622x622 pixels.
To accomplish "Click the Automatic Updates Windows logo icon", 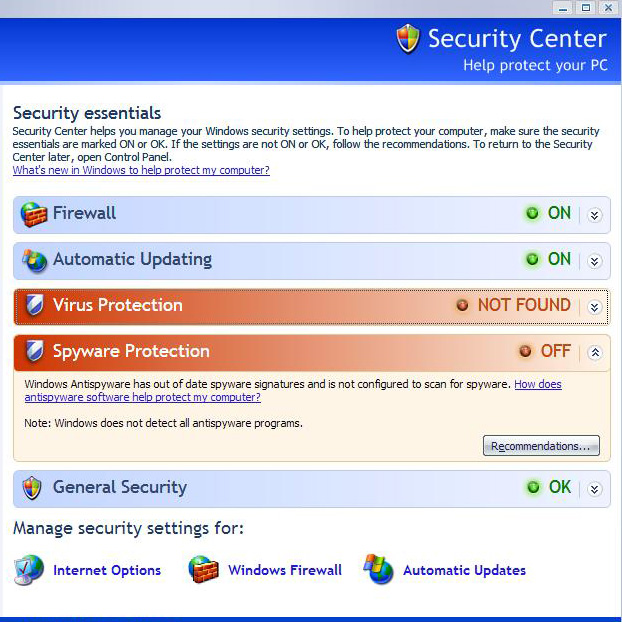I will [378, 570].
